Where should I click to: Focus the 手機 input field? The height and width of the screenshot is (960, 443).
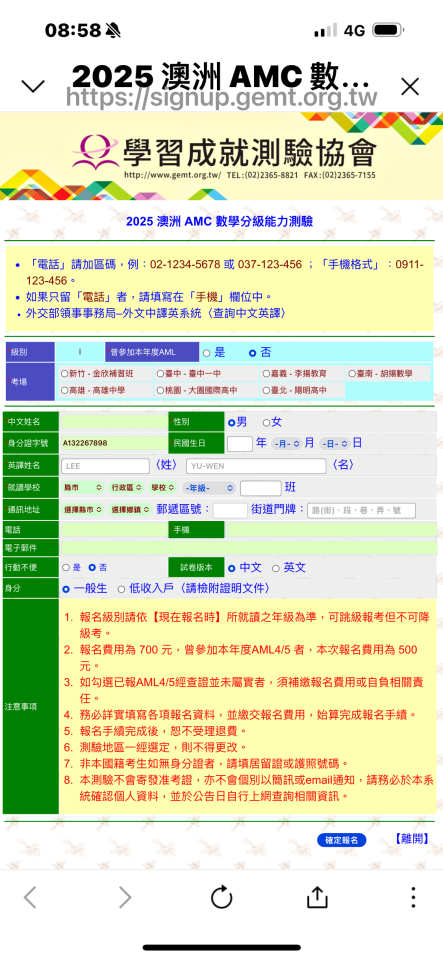332,530
